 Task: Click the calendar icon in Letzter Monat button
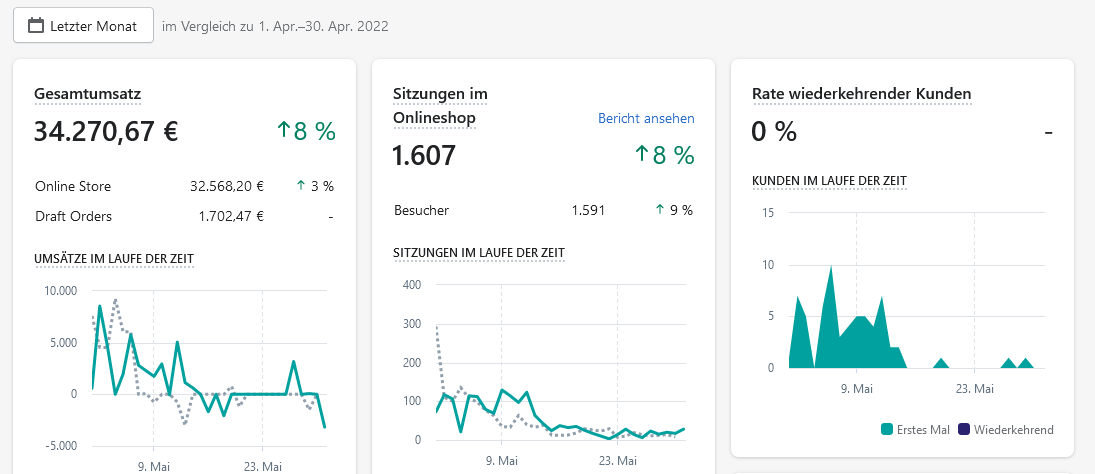click(36, 26)
